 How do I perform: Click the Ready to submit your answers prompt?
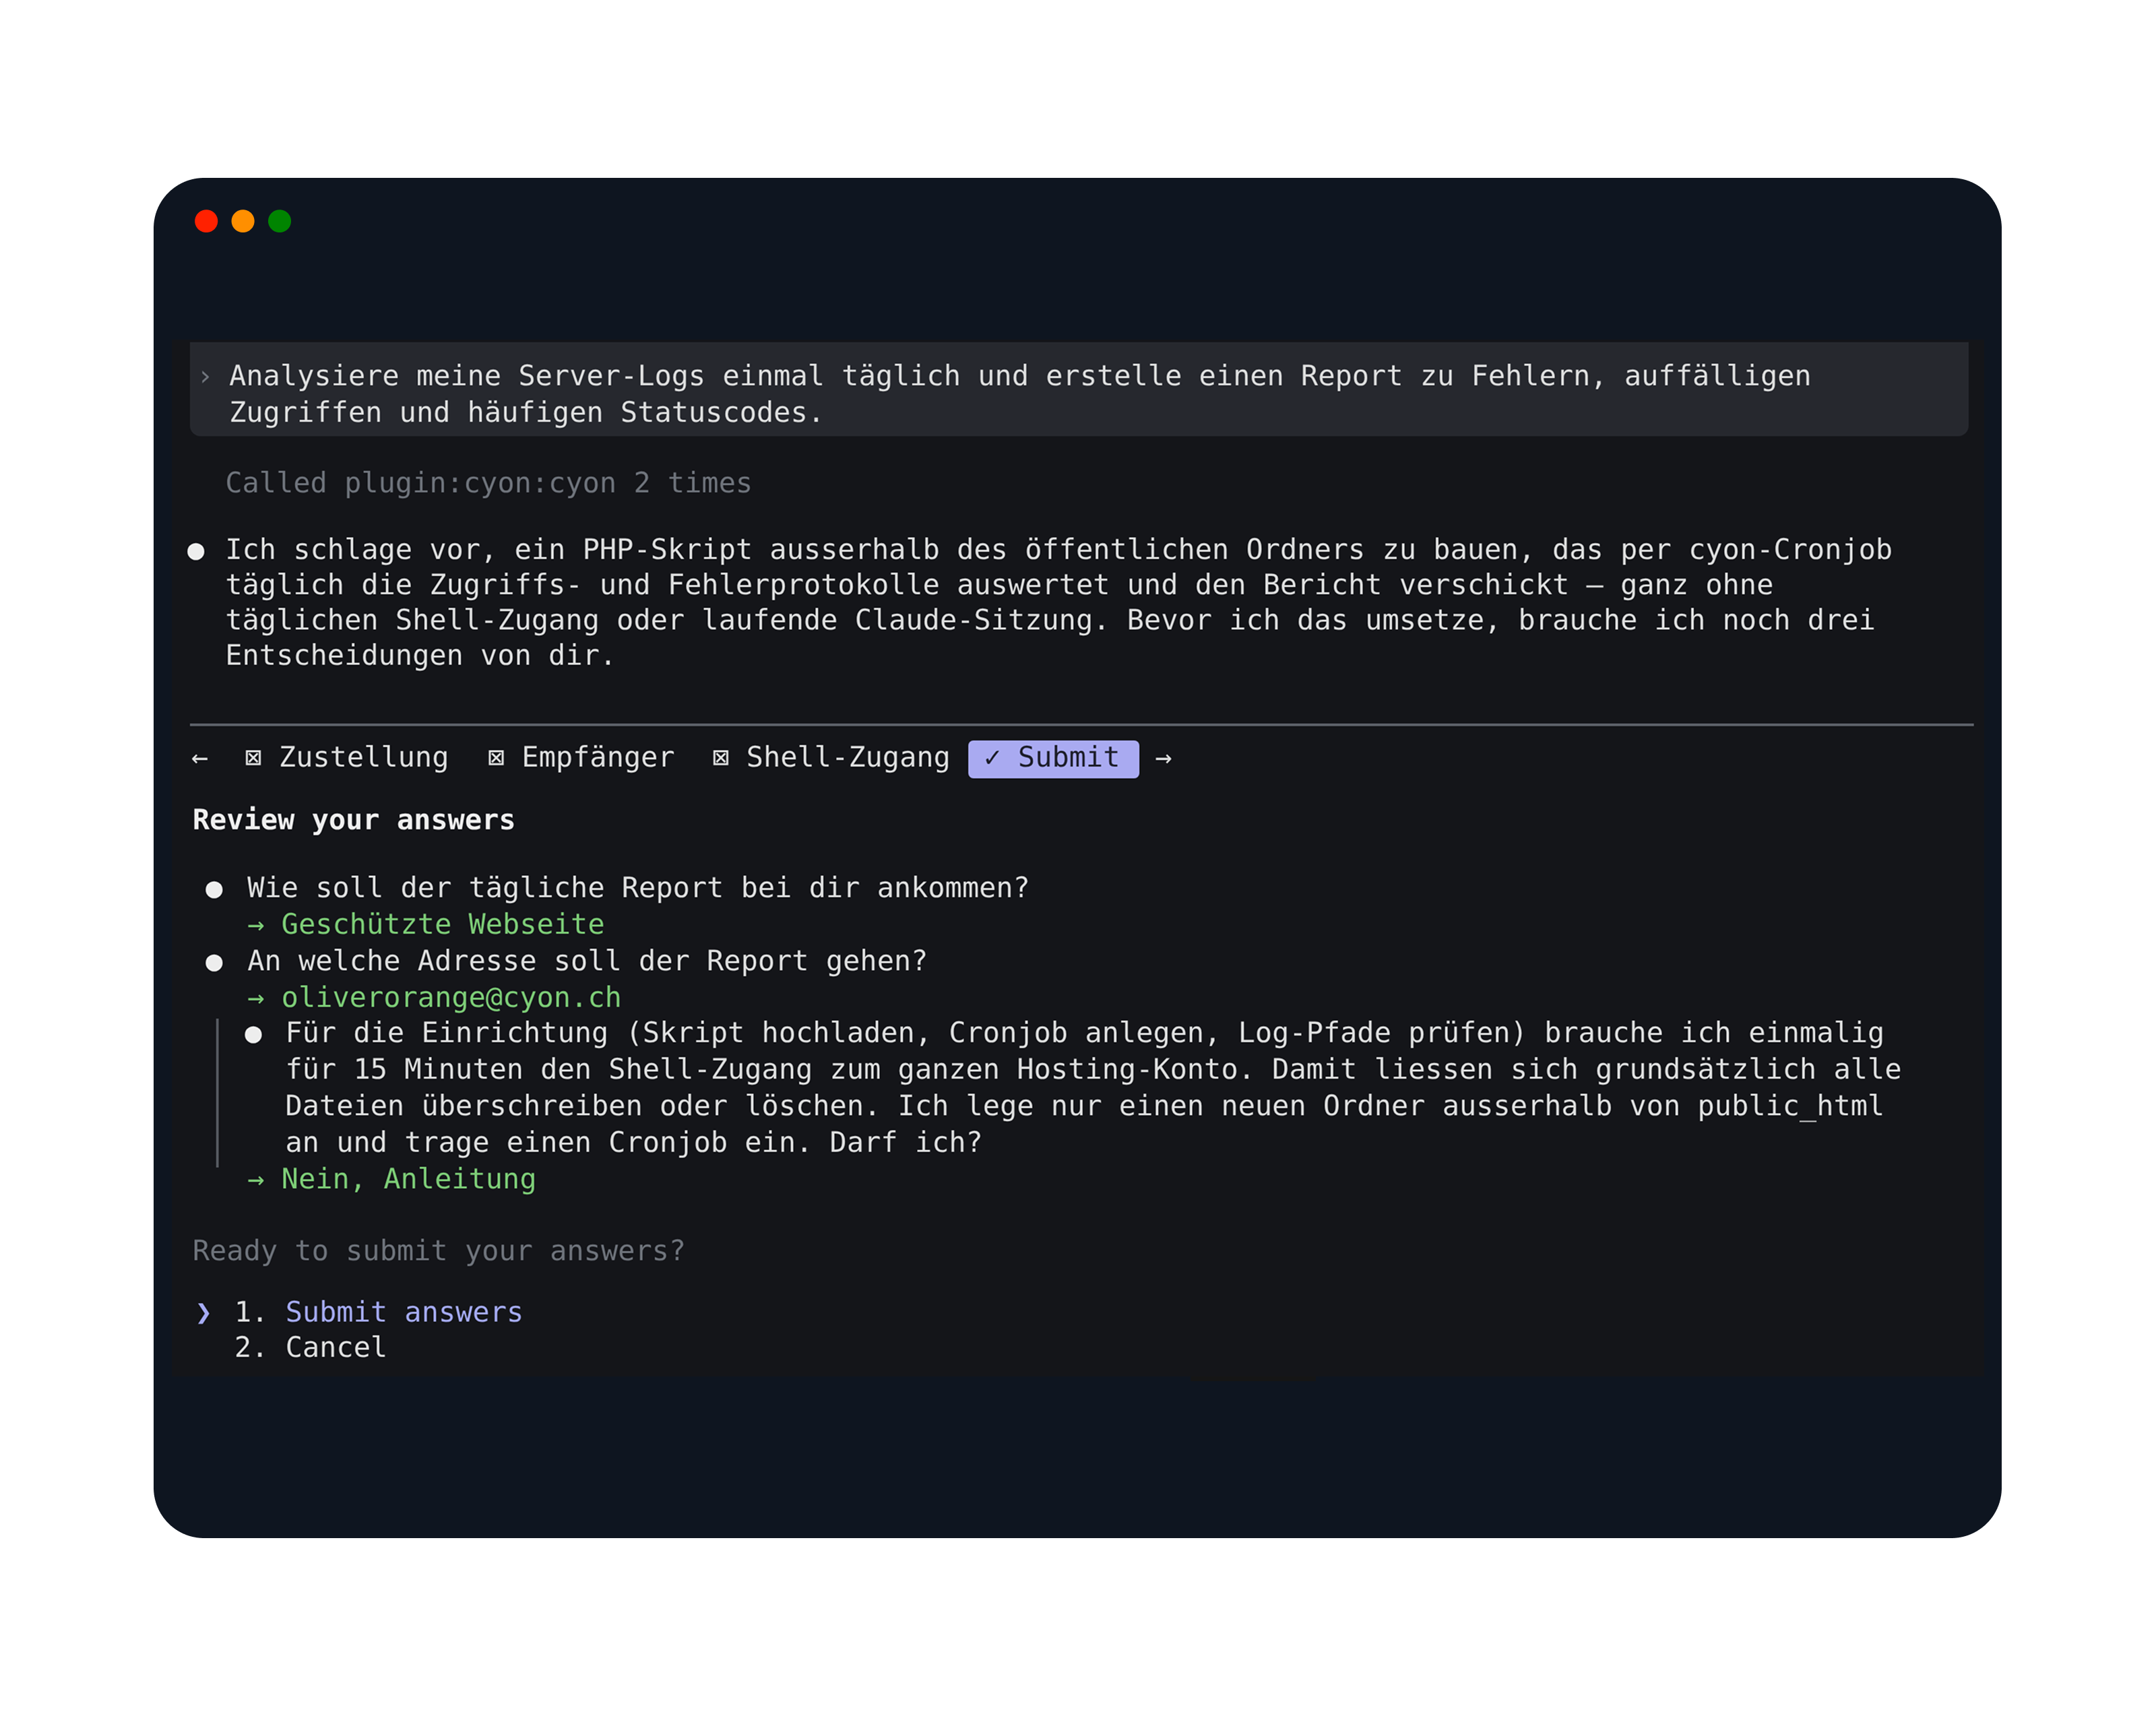[x=438, y=1251]
